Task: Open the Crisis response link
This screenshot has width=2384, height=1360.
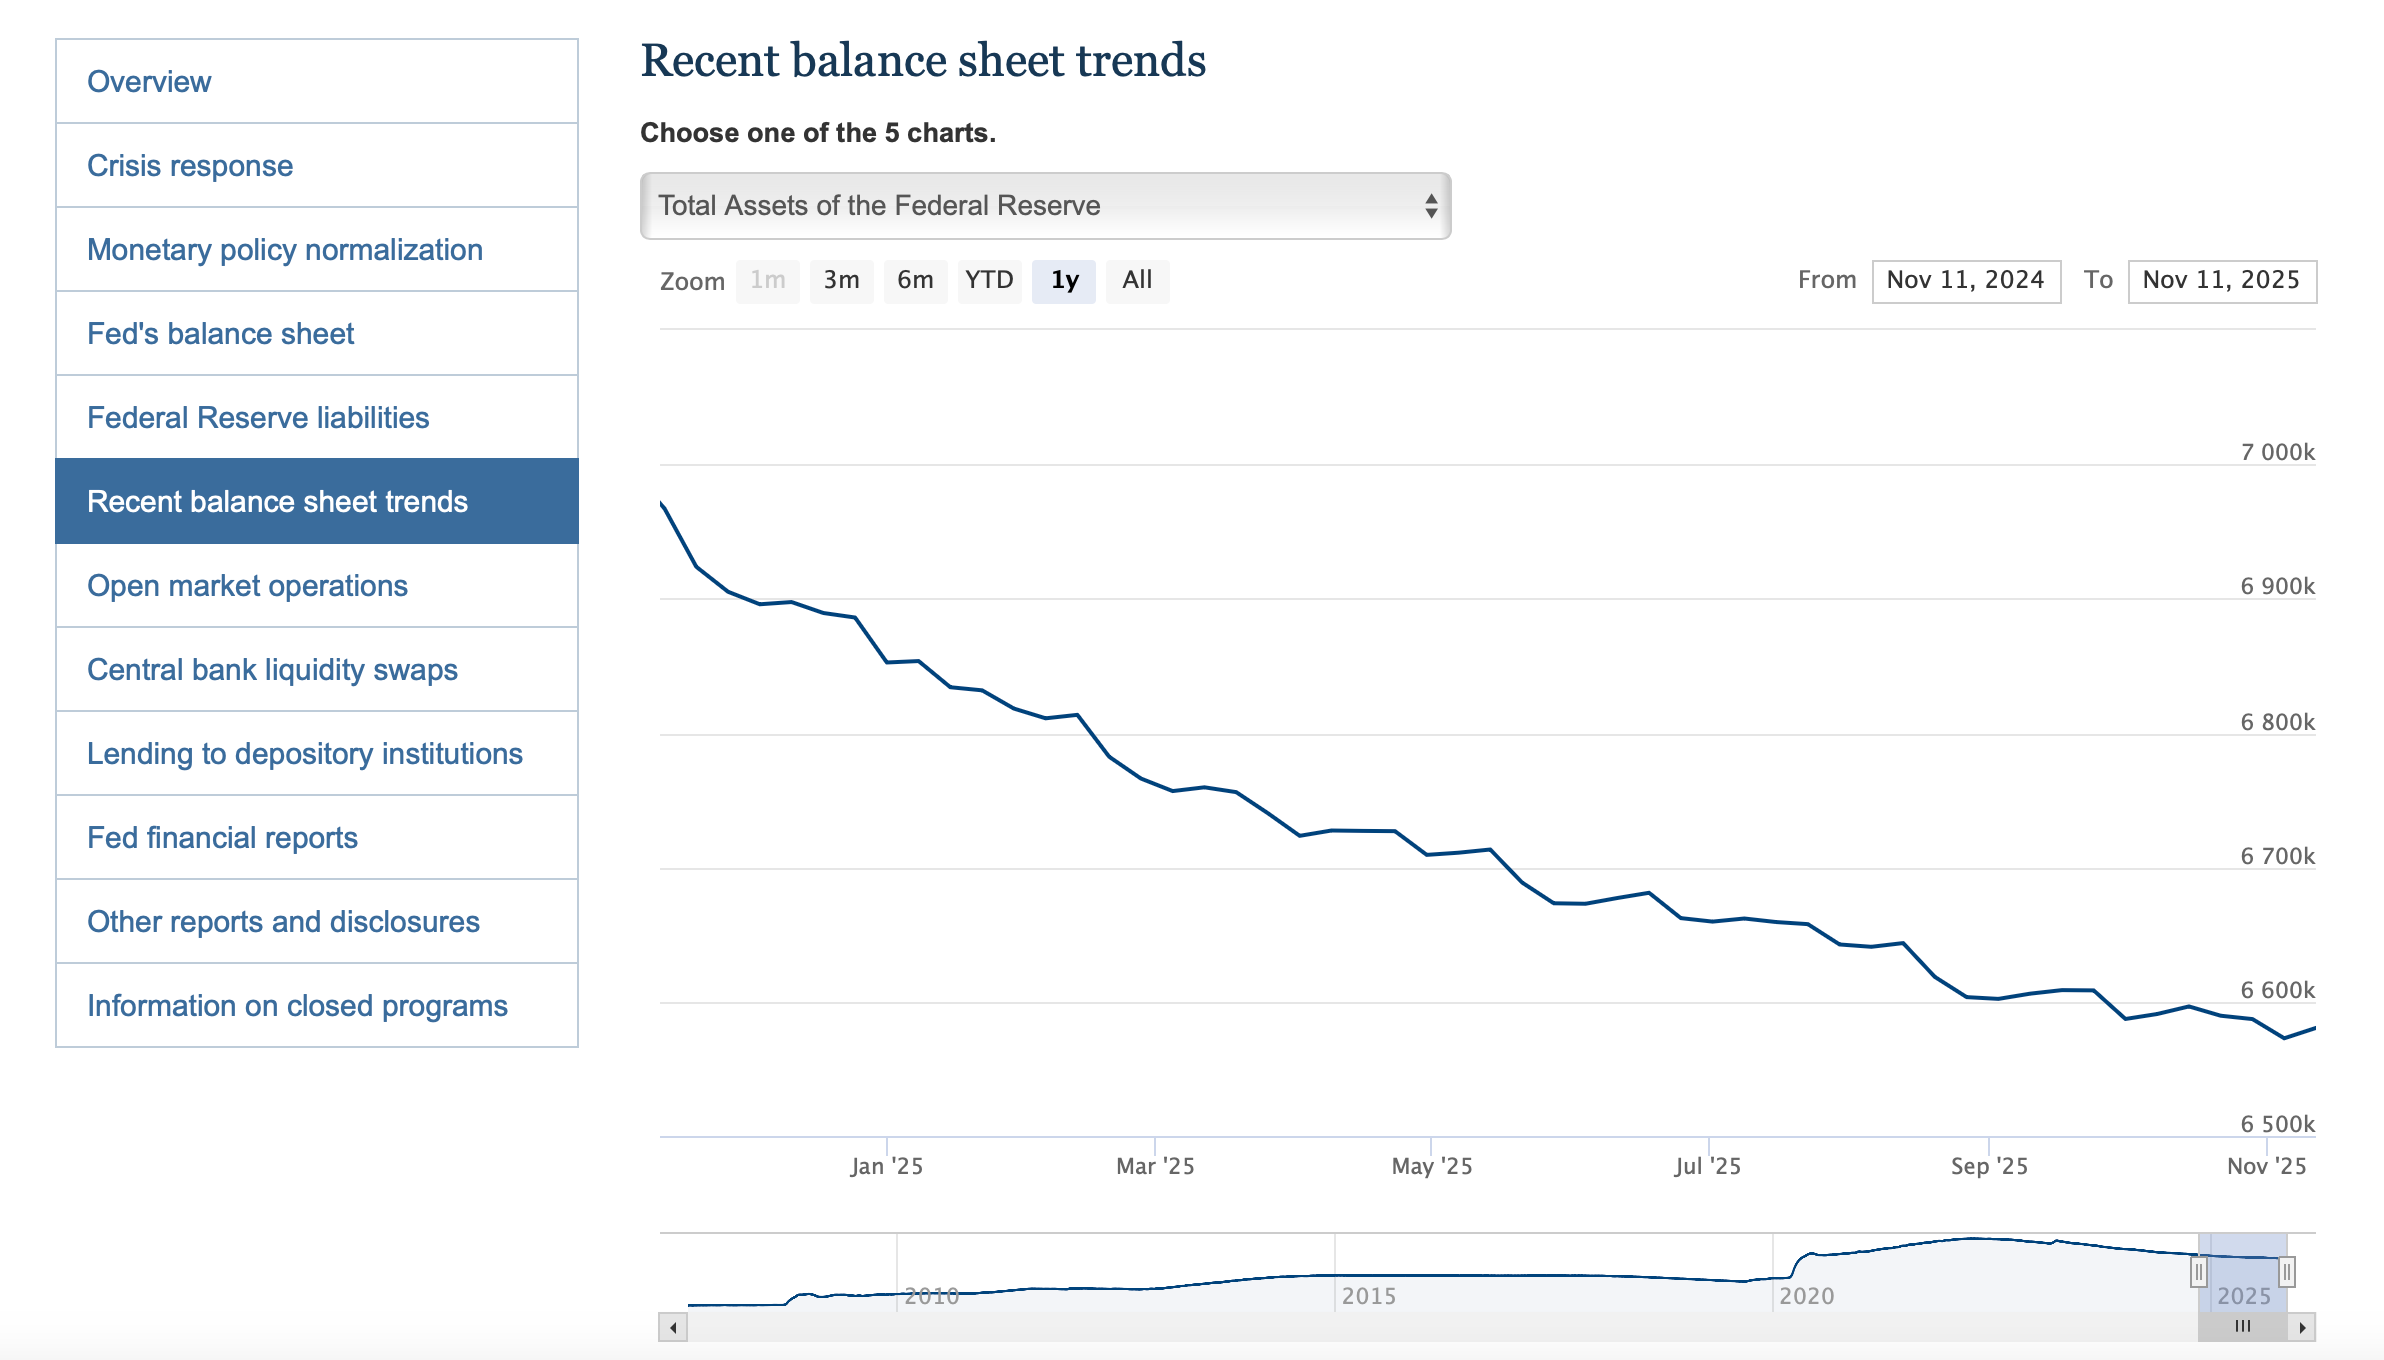Action: (190, 165)
